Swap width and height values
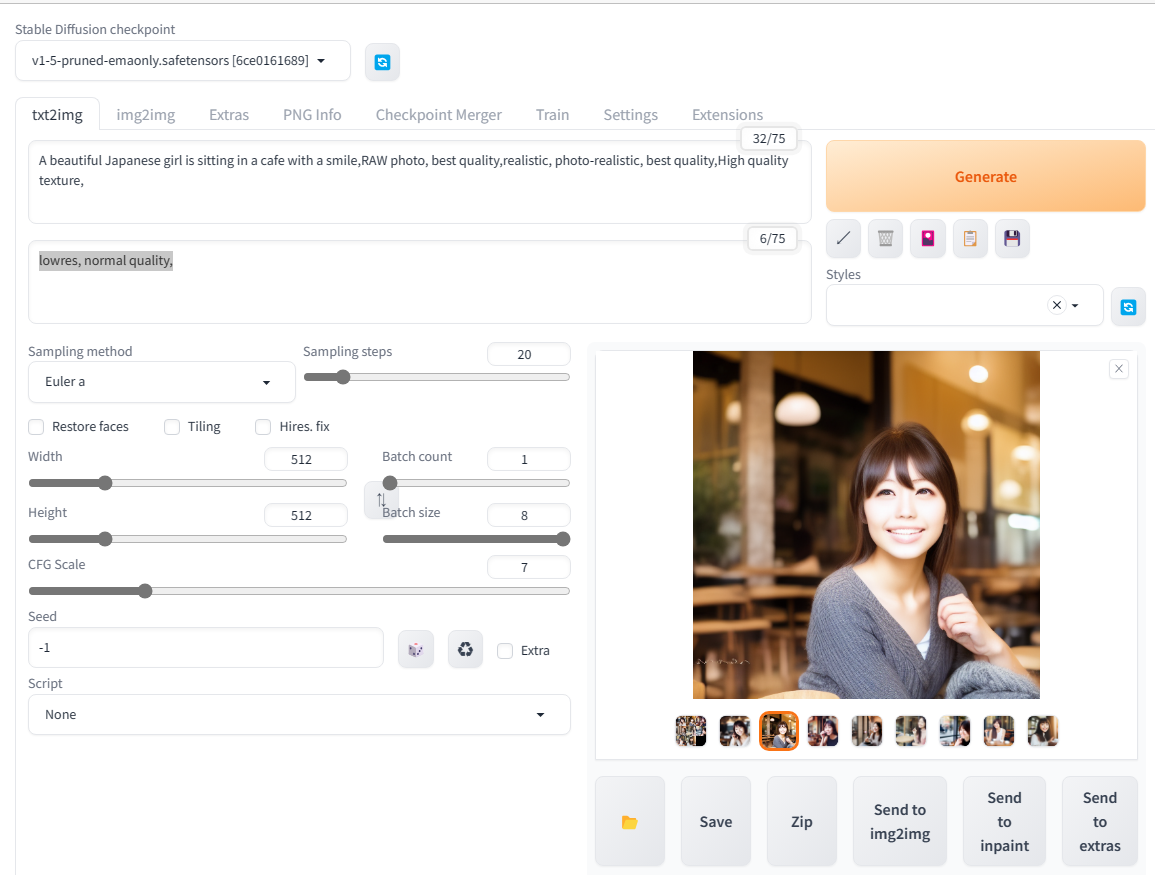This screenshot has width=1155, height=875. [x=381, y=500]
